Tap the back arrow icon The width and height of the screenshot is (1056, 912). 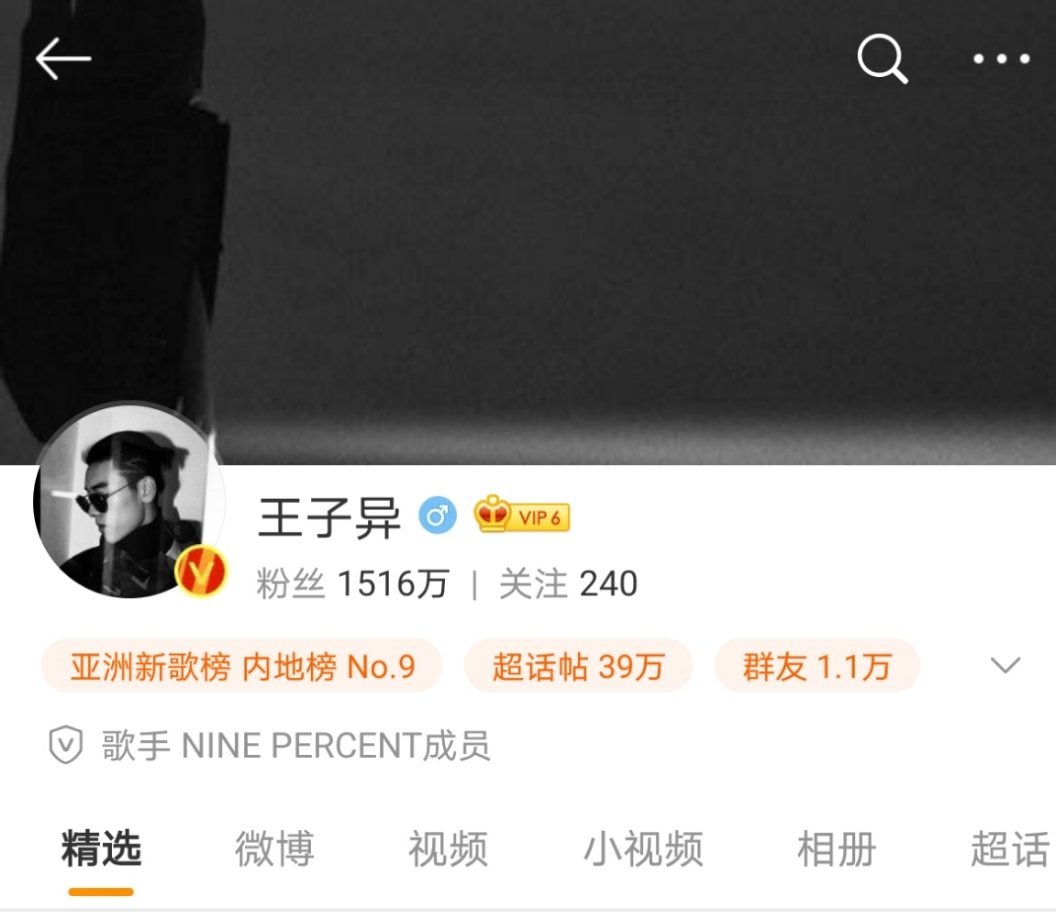click(63, 59)
